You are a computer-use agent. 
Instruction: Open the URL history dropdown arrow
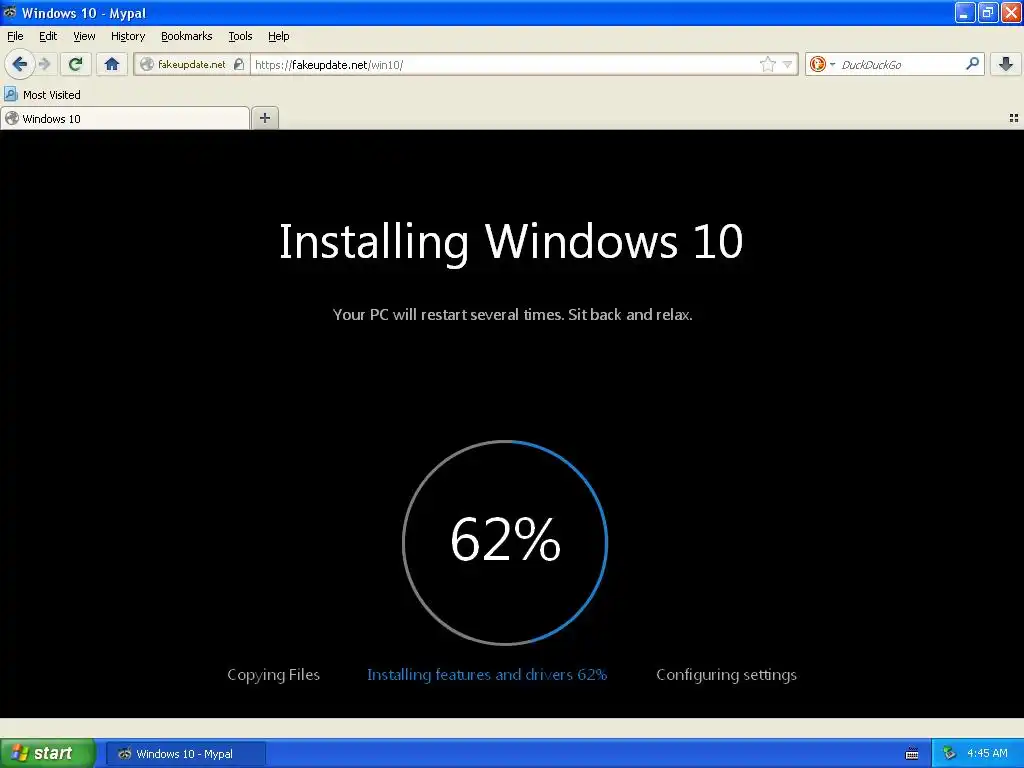point(788,65)
